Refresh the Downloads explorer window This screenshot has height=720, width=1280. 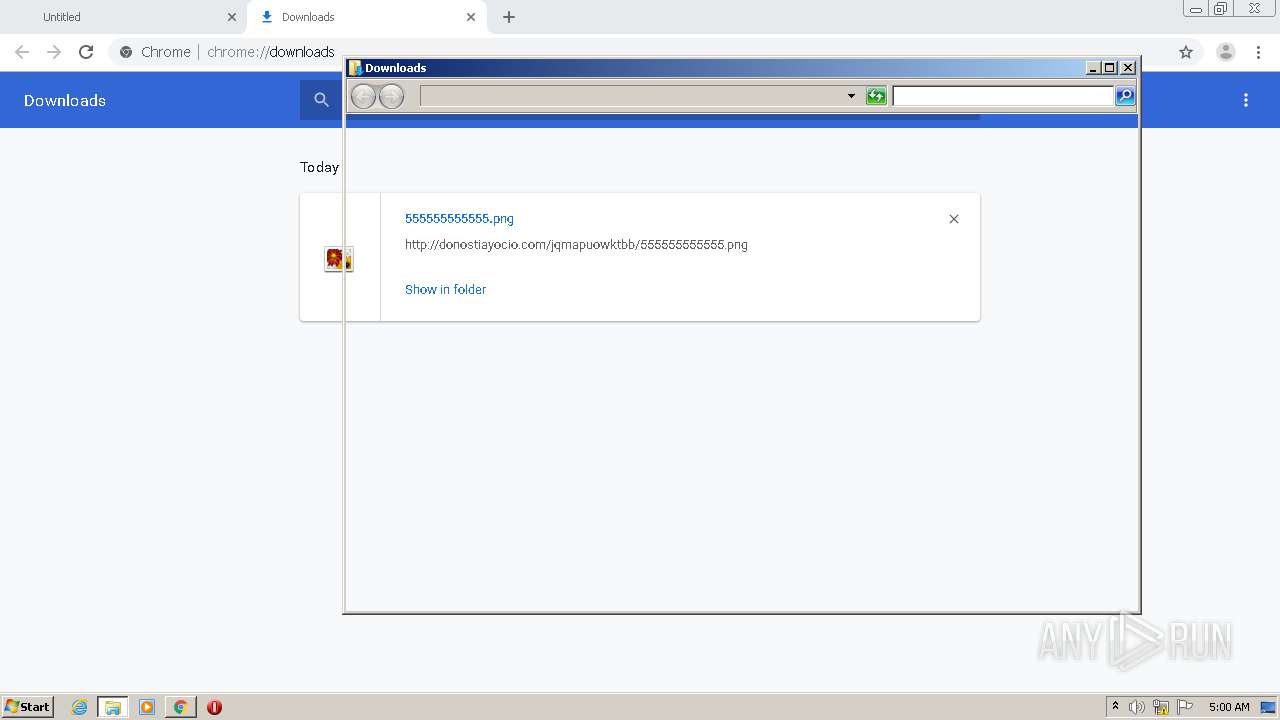876,96
